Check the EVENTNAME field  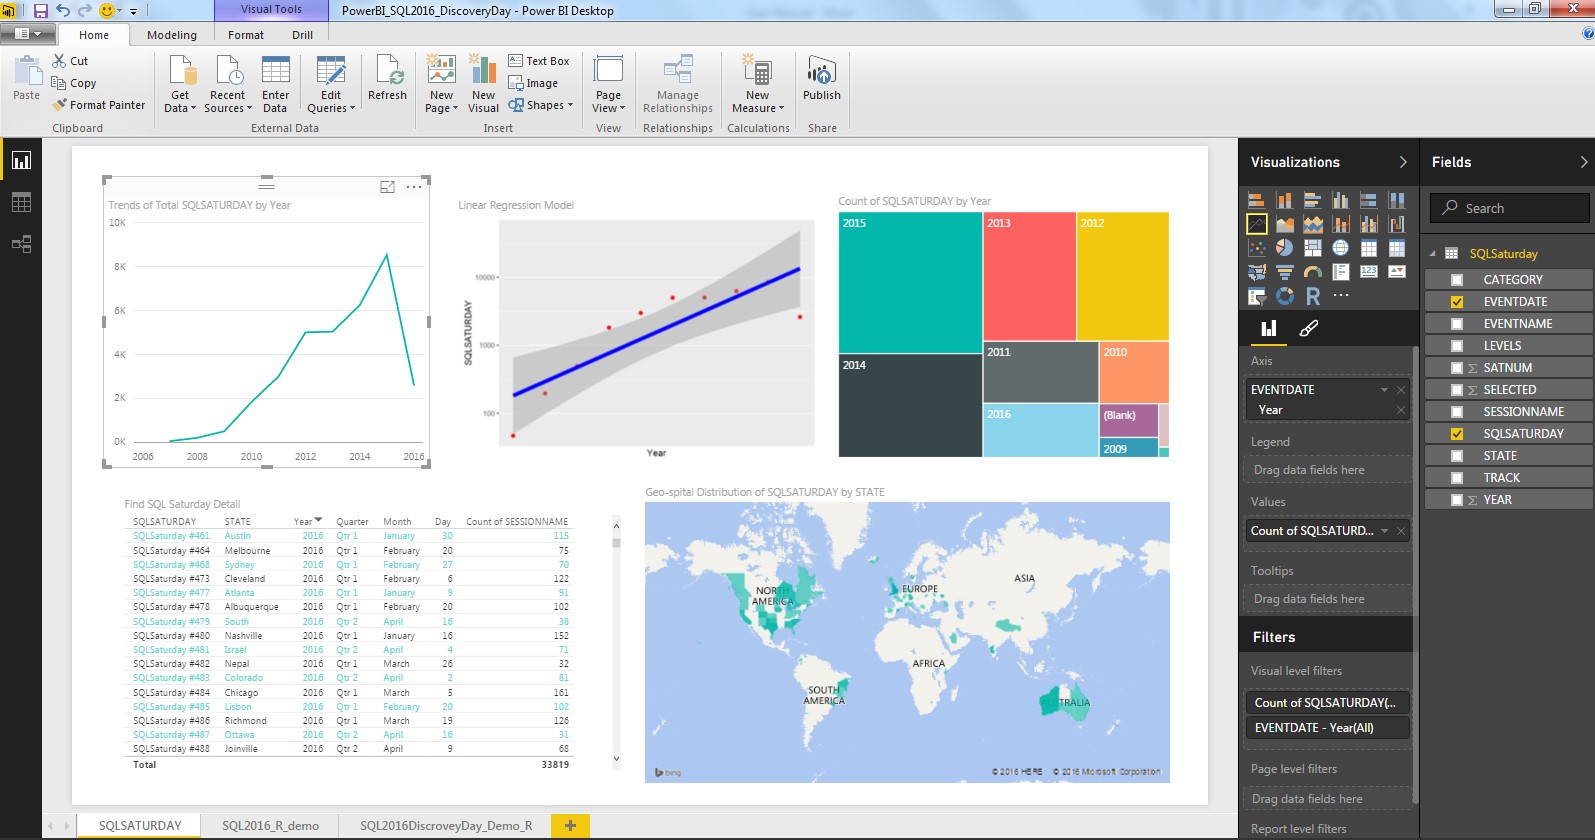pyautogui.click(x=1457, y=324)
